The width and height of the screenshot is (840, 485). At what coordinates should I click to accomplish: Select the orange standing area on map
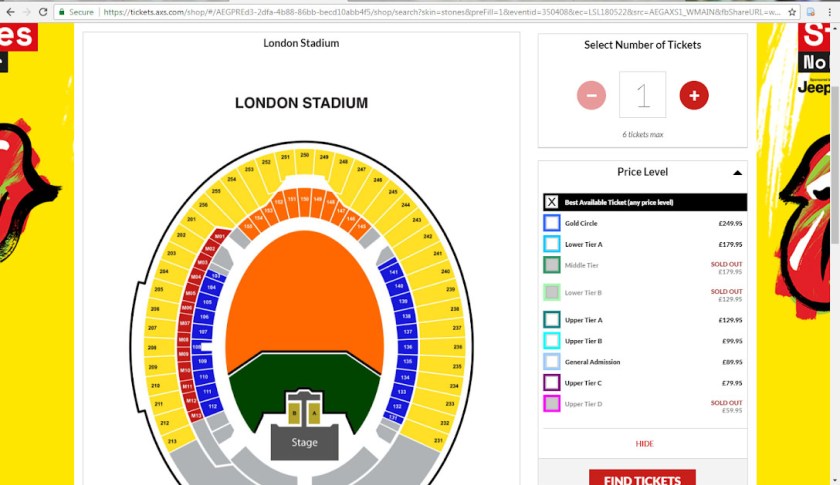[x=304, y=290]
